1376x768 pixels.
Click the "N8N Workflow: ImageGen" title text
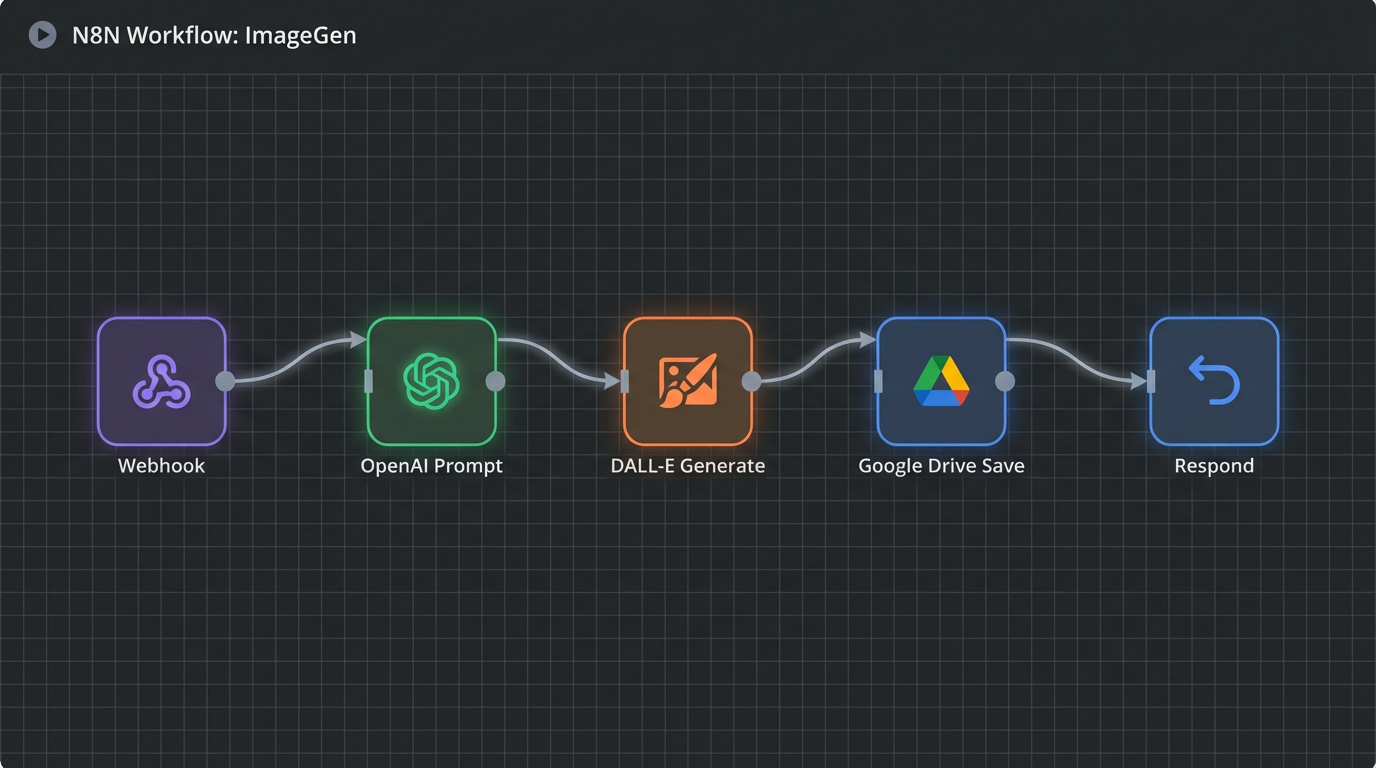pyautogui.click(x=214, y=36)
